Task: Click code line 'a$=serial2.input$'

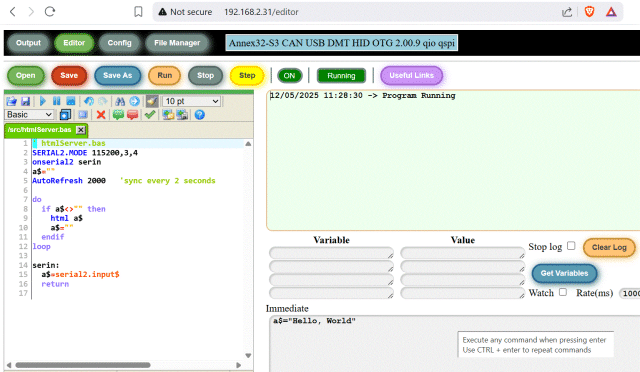Action: [x=80, y=274]
